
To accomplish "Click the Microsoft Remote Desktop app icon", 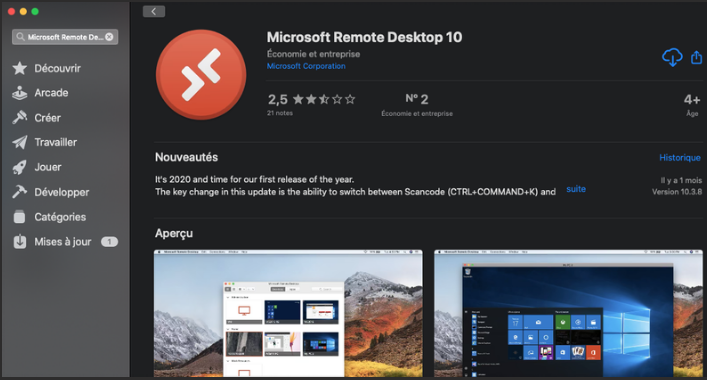I will 201,74.
